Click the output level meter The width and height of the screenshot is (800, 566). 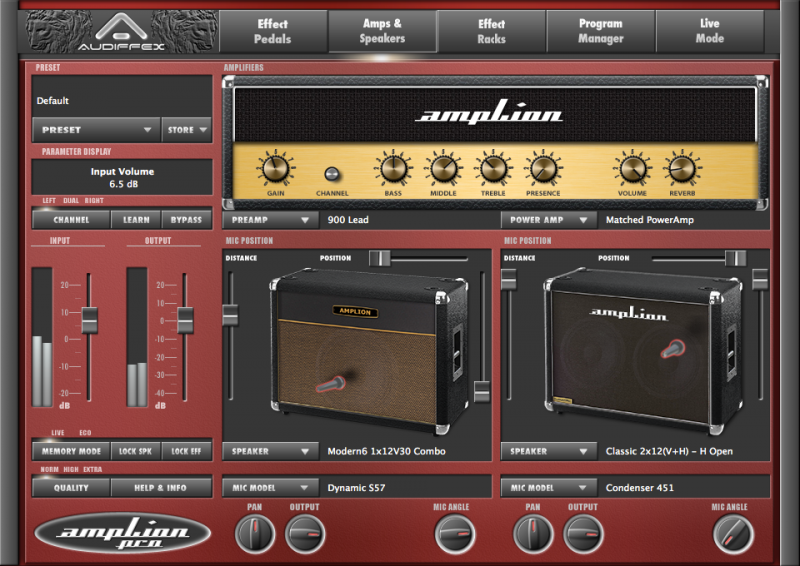click(x=137, y=337)
